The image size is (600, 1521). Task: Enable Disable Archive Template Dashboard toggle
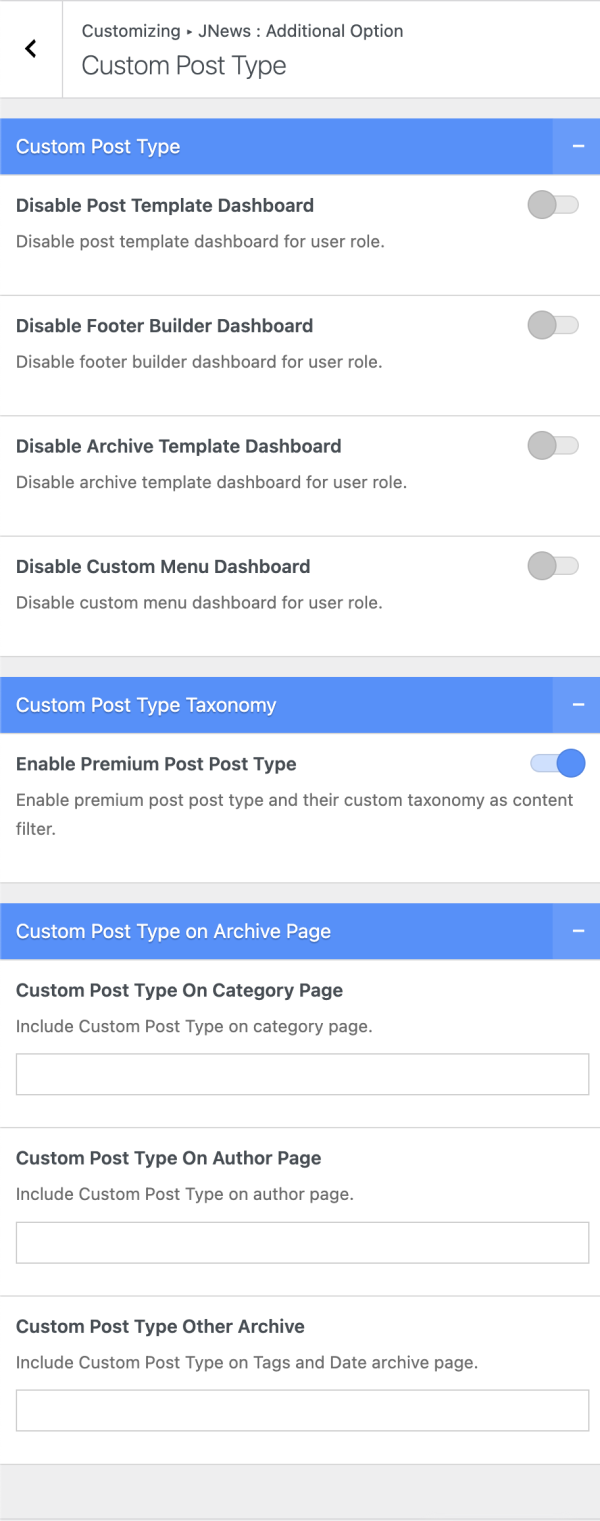[x=554, y=445]
